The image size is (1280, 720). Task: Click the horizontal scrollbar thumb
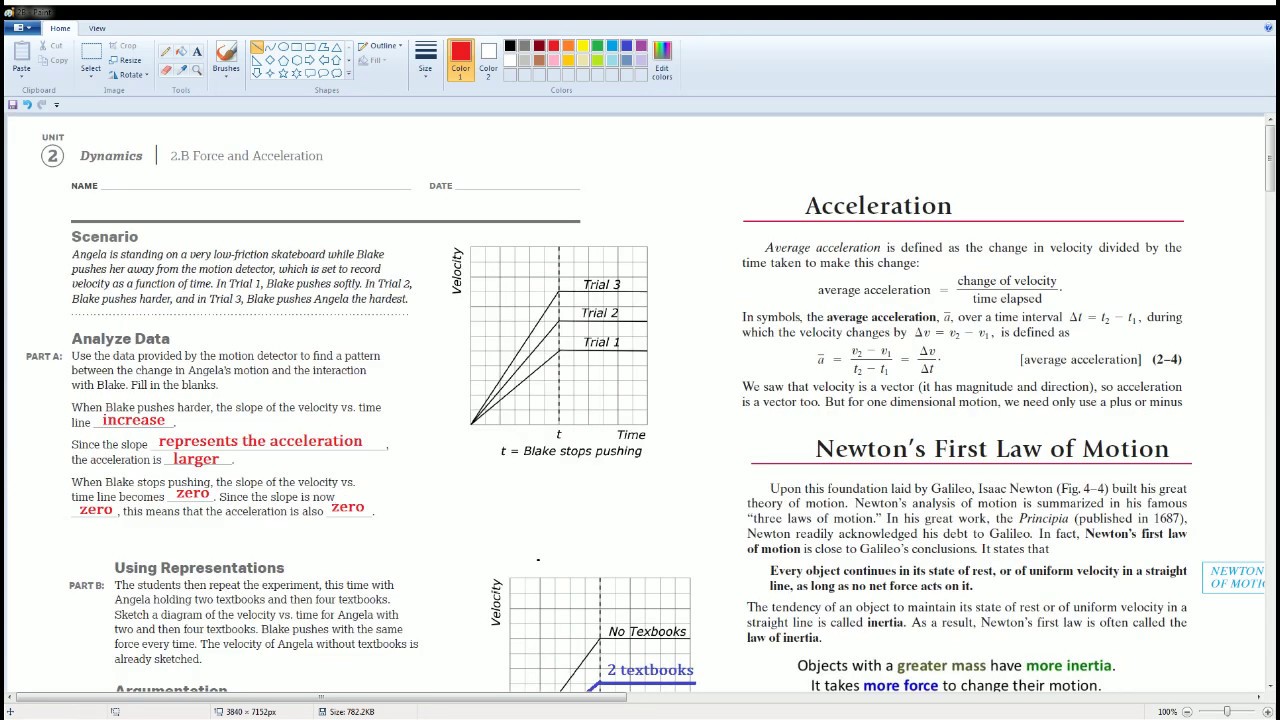pos(321,696)
